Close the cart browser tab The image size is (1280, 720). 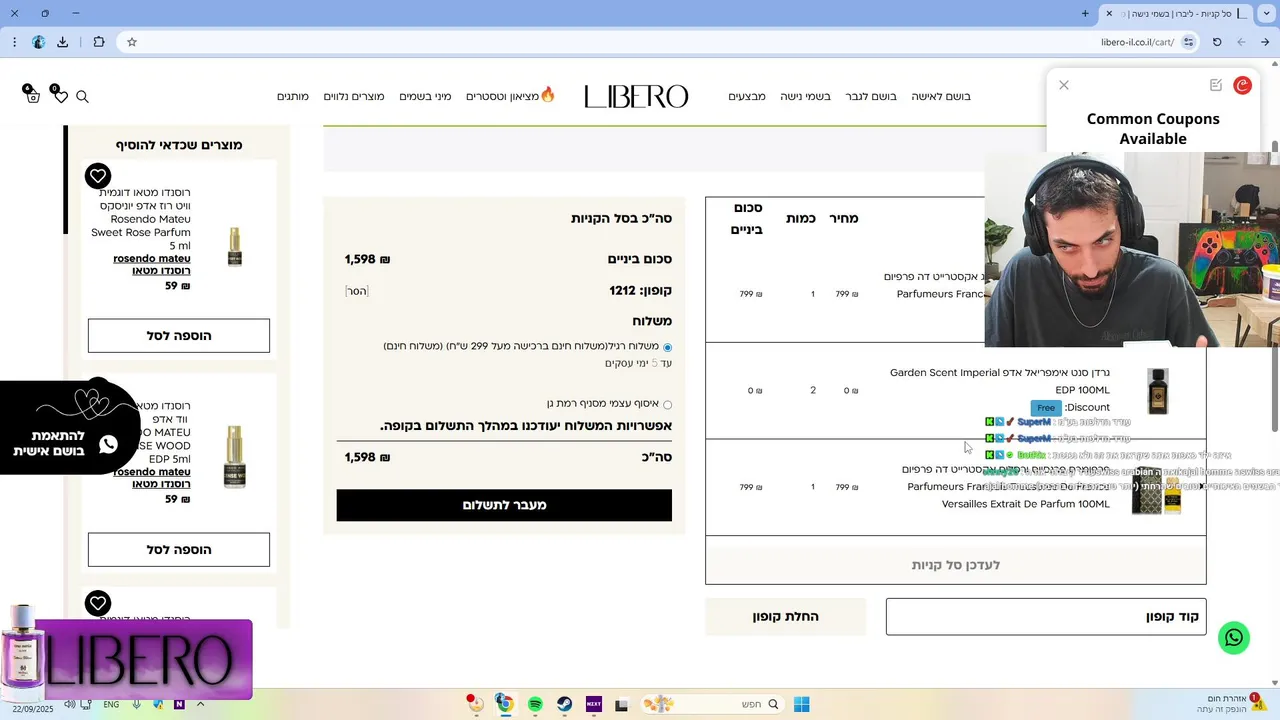(x=1109, y=13)
